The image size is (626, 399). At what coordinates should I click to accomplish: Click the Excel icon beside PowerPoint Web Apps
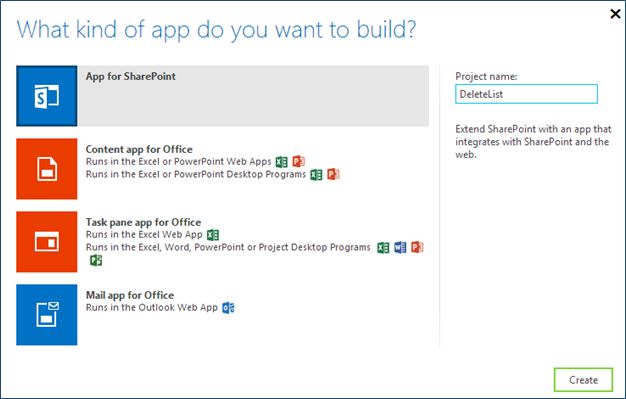coord(281,162)
